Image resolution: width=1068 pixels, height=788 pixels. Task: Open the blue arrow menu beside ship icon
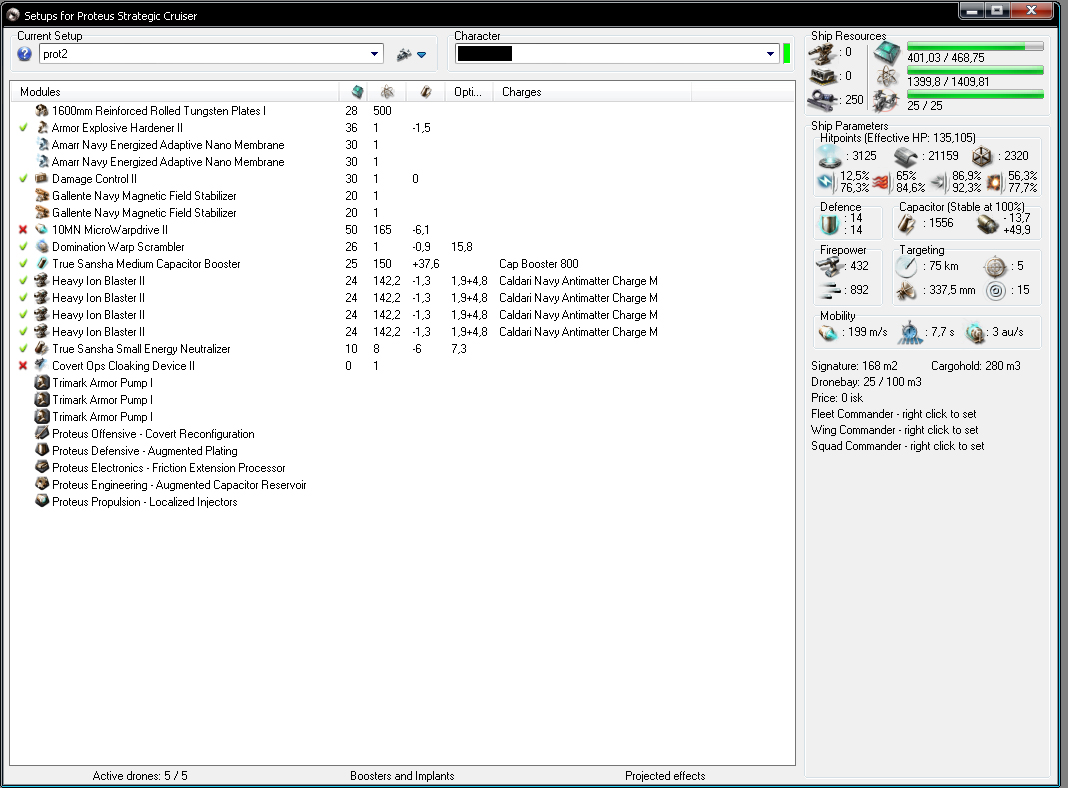pos(422,54)
